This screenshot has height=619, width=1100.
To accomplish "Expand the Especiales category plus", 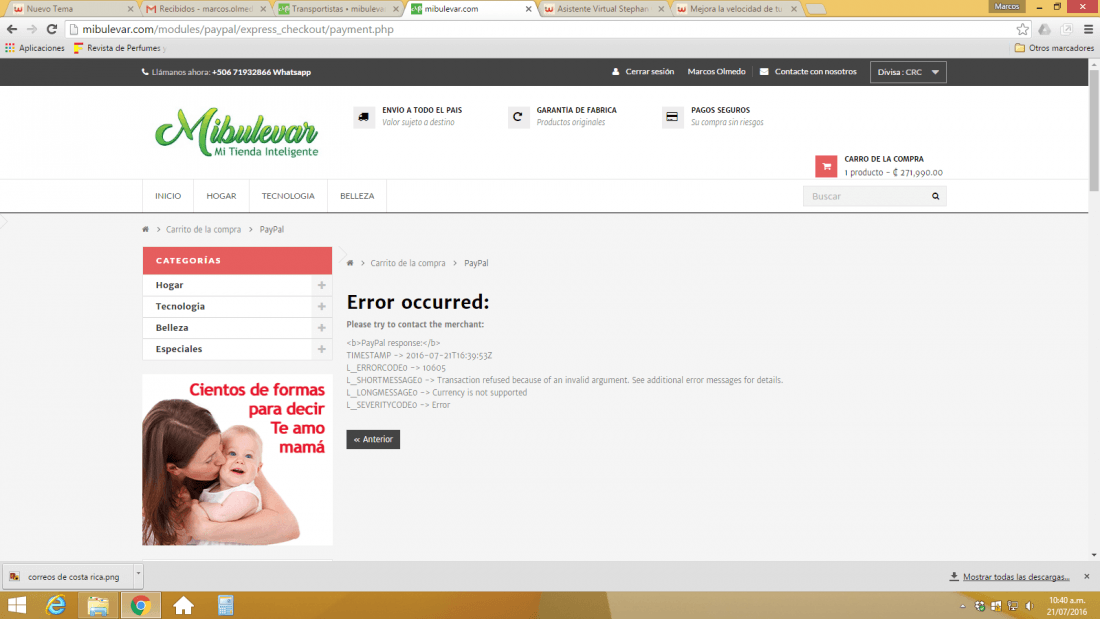I will [321, 349].
